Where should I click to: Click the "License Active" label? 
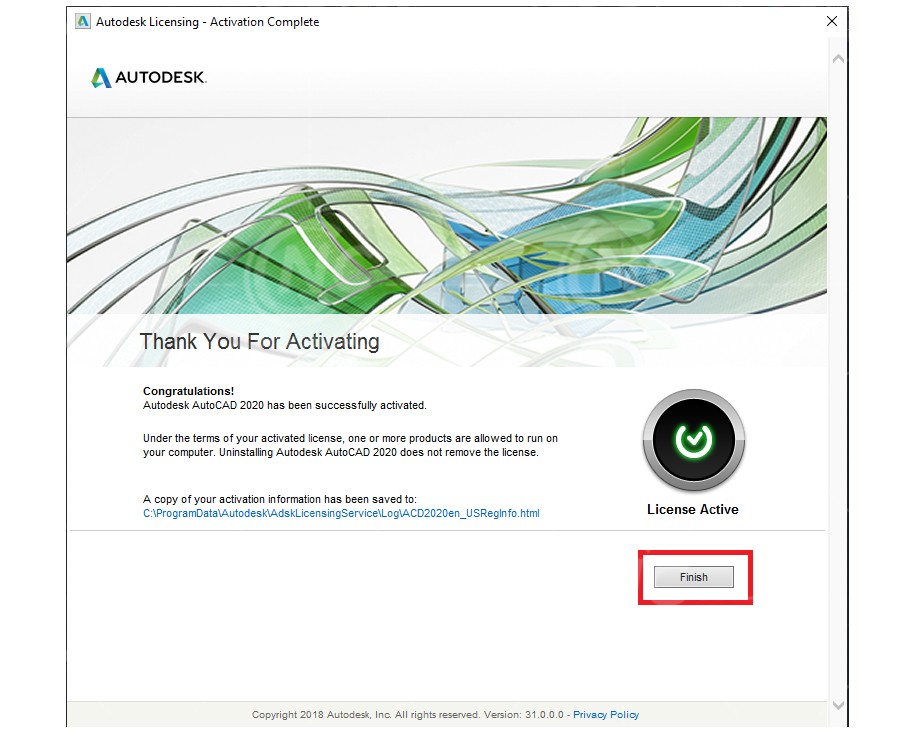tap(692, 510)
